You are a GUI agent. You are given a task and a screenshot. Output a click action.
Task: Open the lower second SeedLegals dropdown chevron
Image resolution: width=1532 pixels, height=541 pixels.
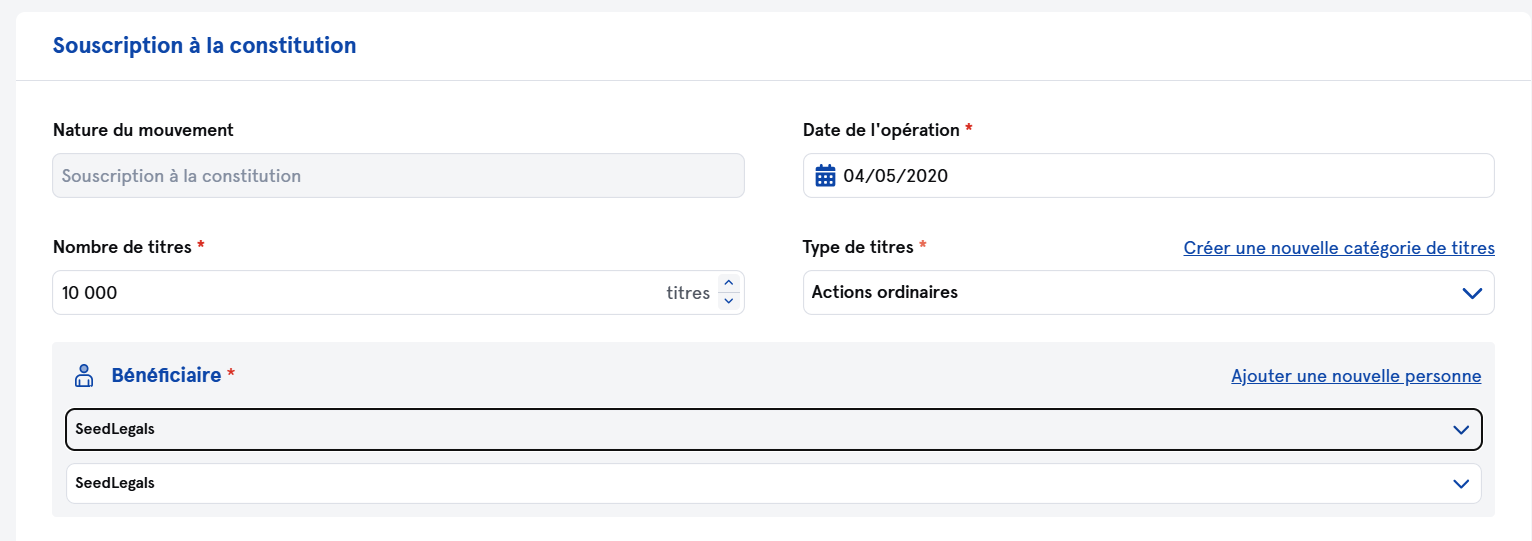pyautogui.click(x=1461, y=483)
